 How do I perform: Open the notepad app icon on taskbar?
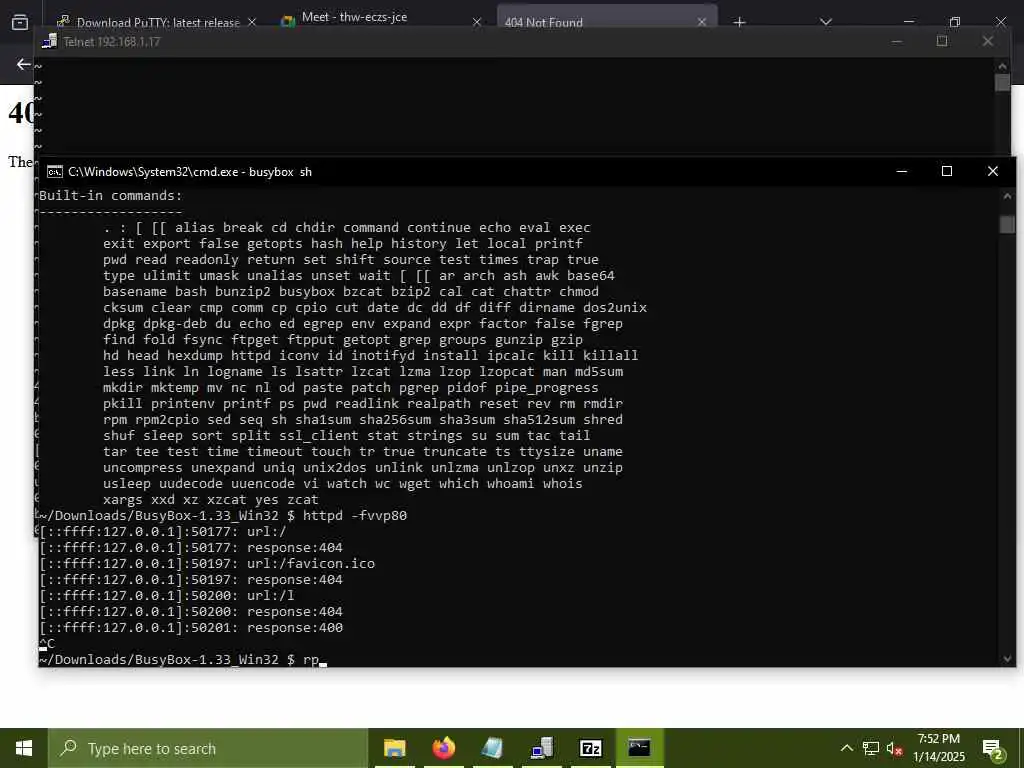[x=492, y=748]
